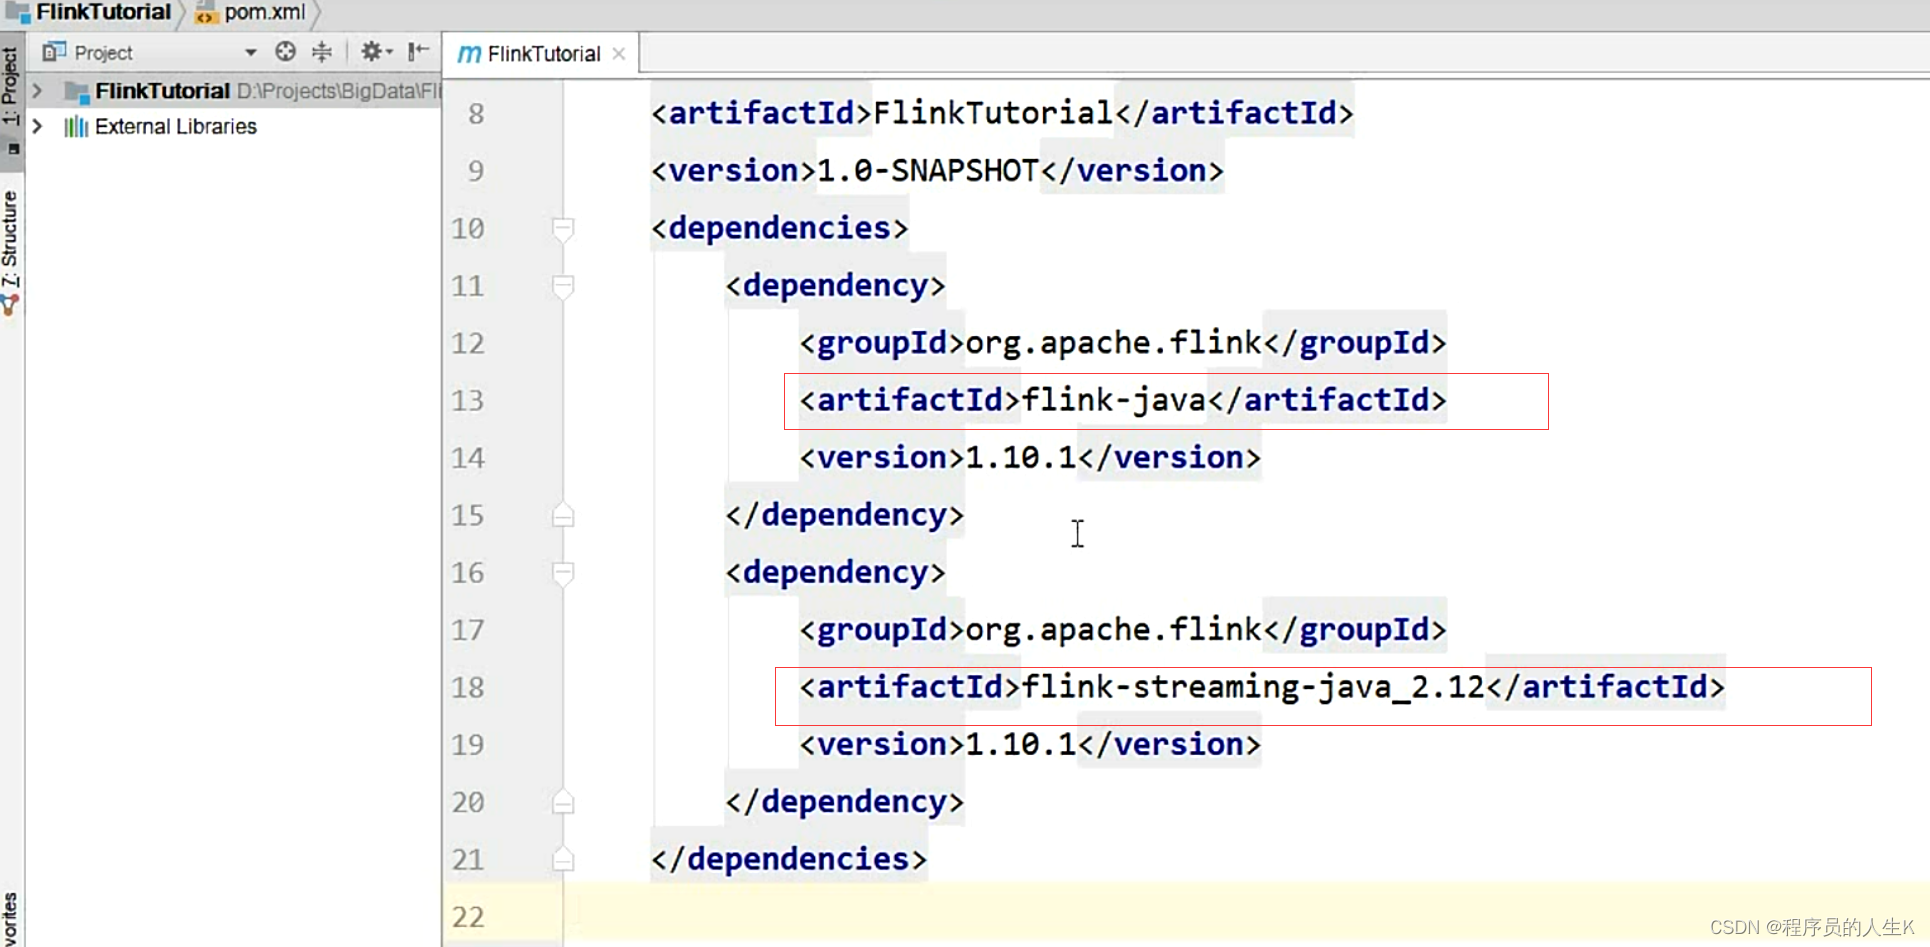This screenshot has height=947, width=1930.
Task: Click the closing dependency tag on line 15
Action: point(845,515)
